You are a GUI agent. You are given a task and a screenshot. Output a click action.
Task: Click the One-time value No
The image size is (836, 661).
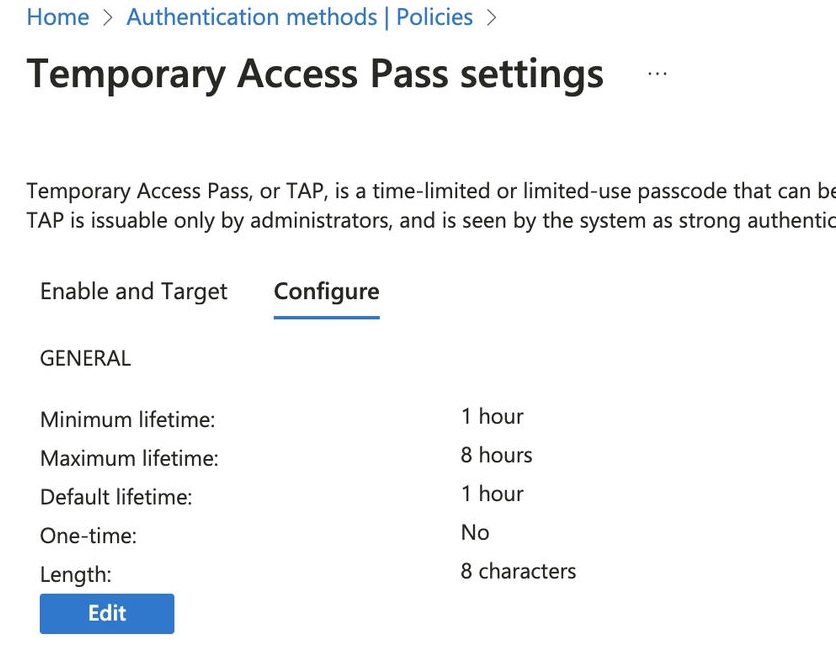coord(475,533)
